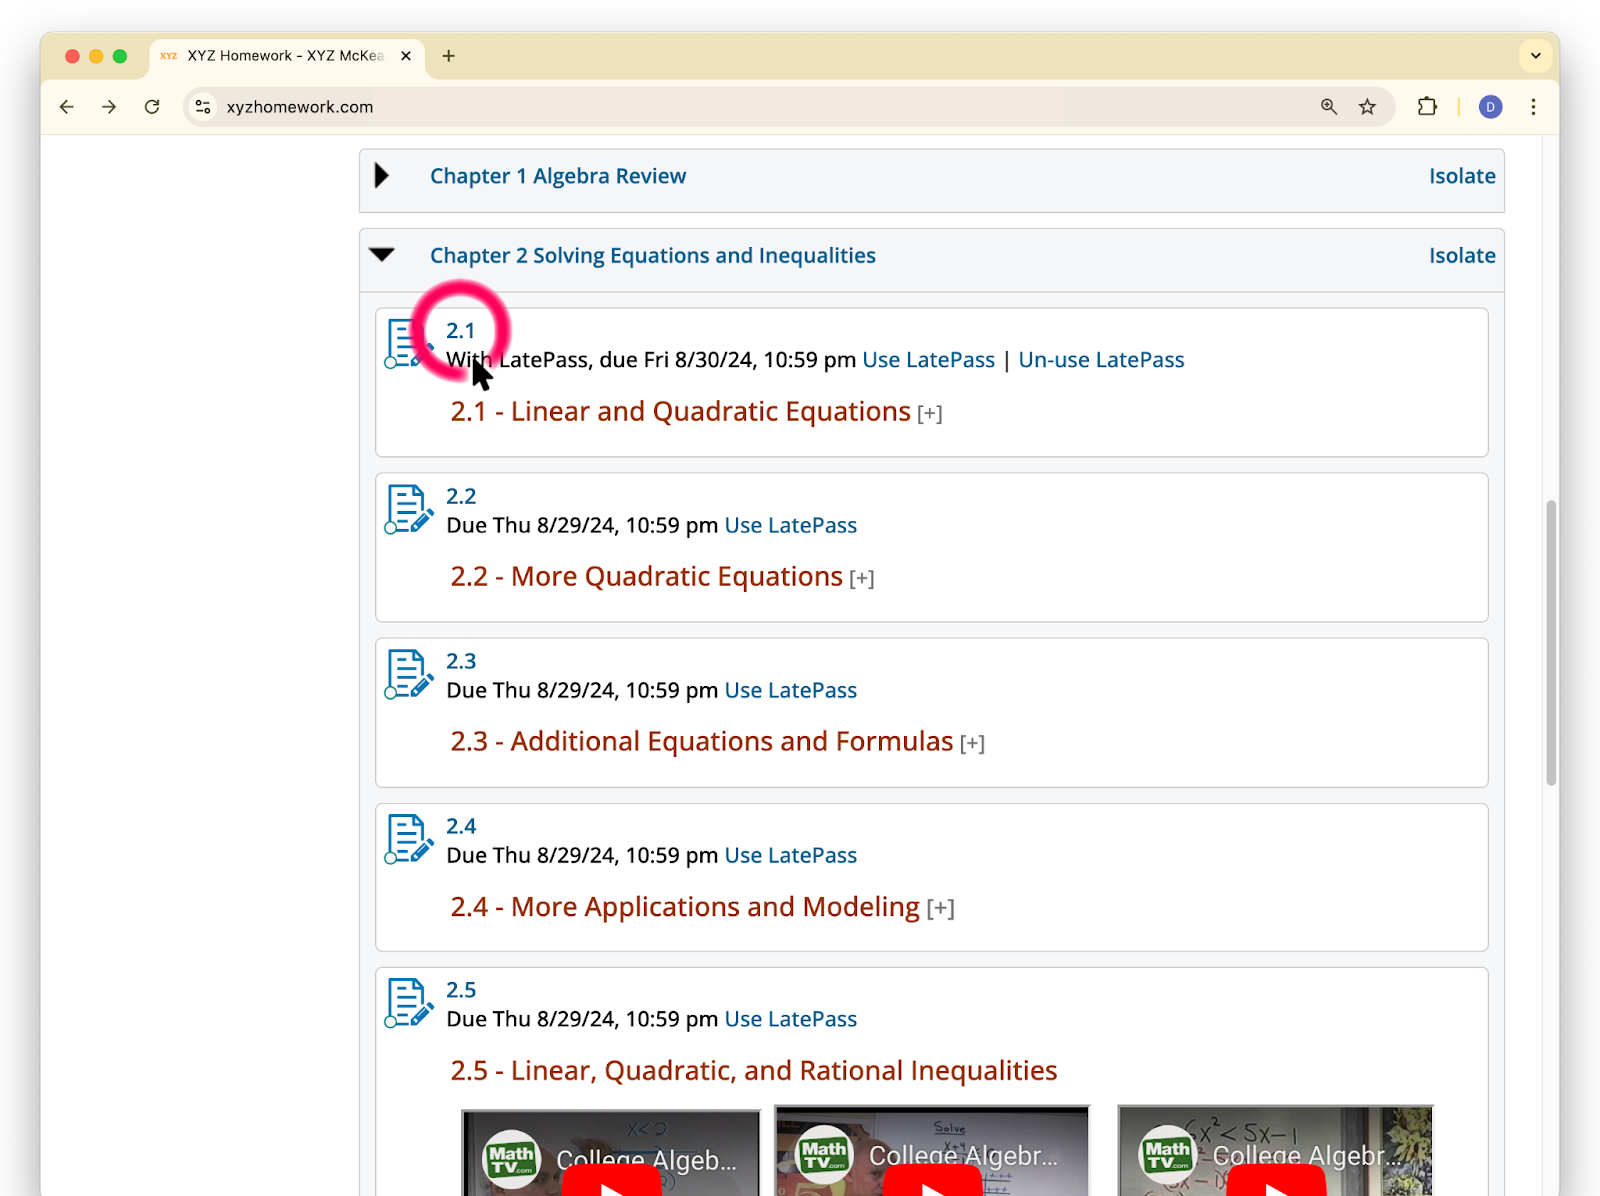Click the address bar URL xyzhomework.com
Screen dimensions: 1600x1196
tap(300, 107)
